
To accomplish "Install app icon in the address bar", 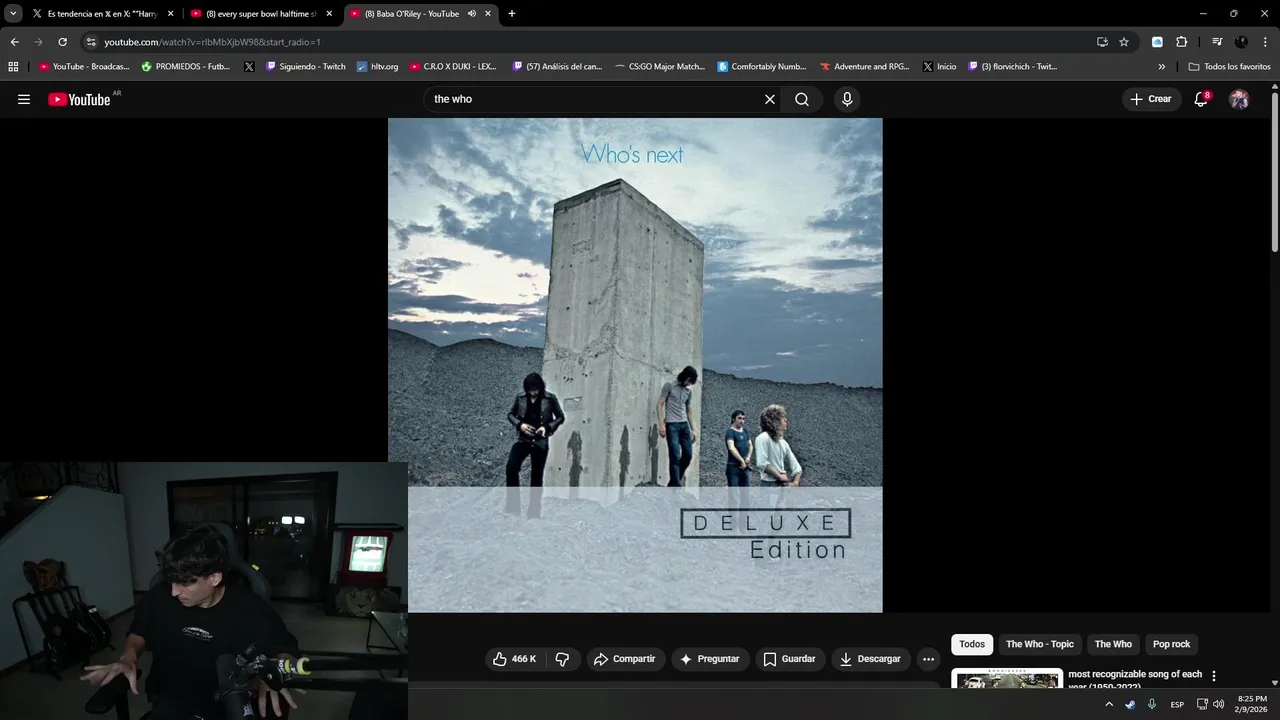I will [1102, 42].
